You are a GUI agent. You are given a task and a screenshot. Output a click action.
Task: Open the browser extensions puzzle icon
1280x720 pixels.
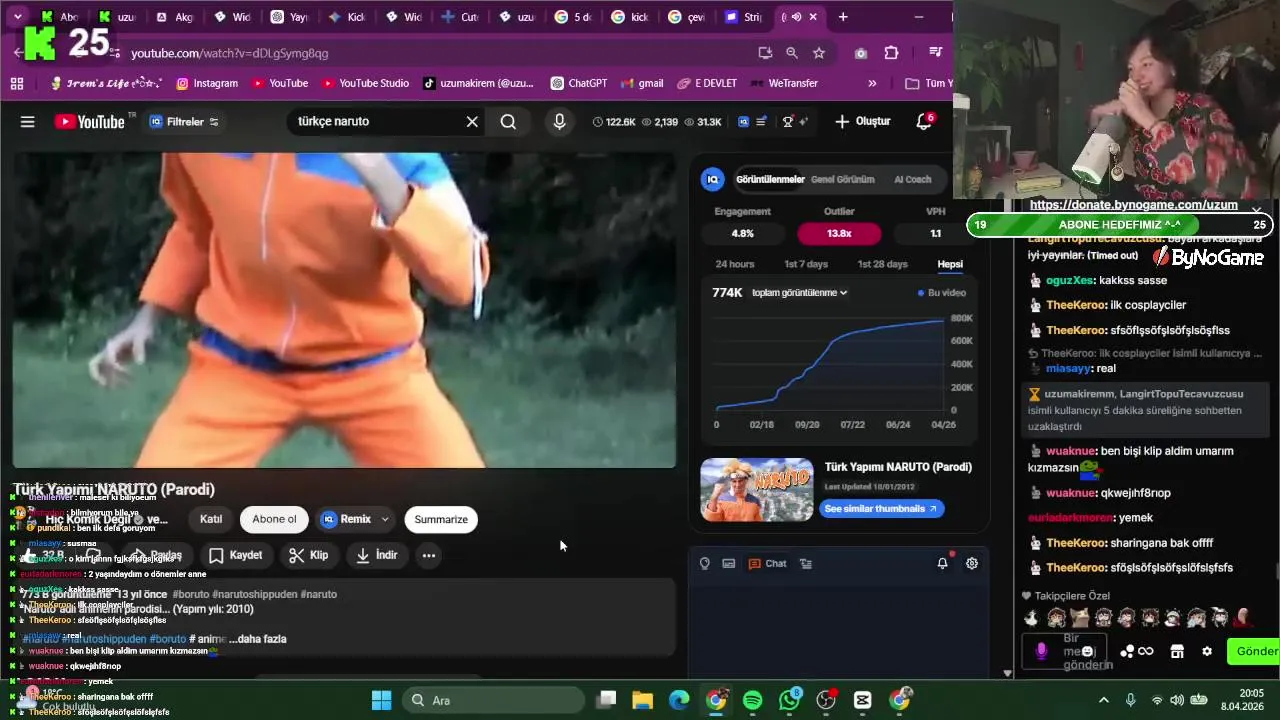coord(891,53)
